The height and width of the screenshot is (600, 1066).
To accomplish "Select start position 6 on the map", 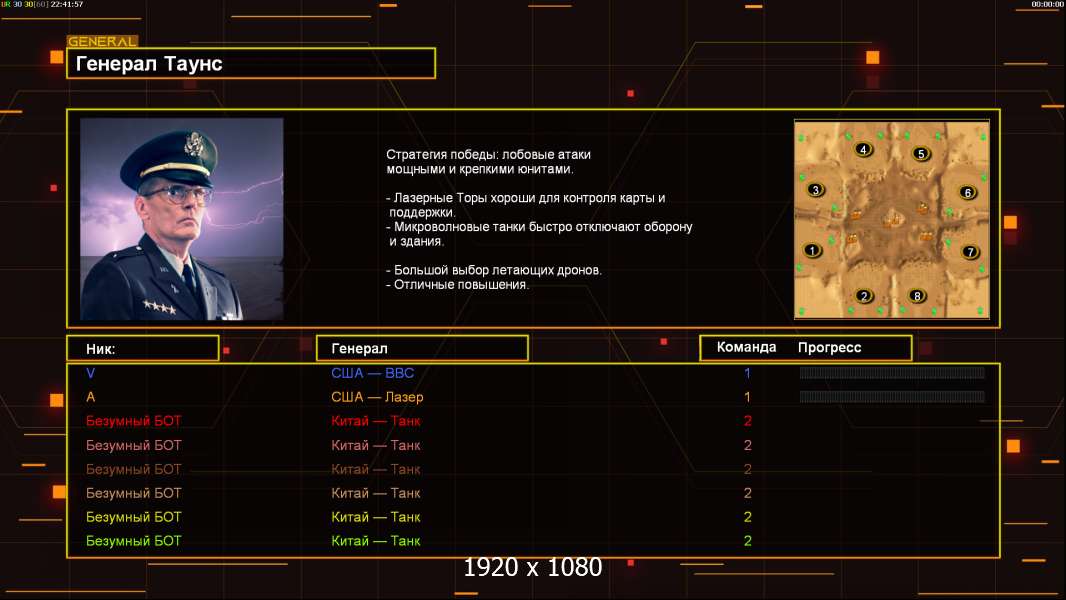I will pos(967,192).
